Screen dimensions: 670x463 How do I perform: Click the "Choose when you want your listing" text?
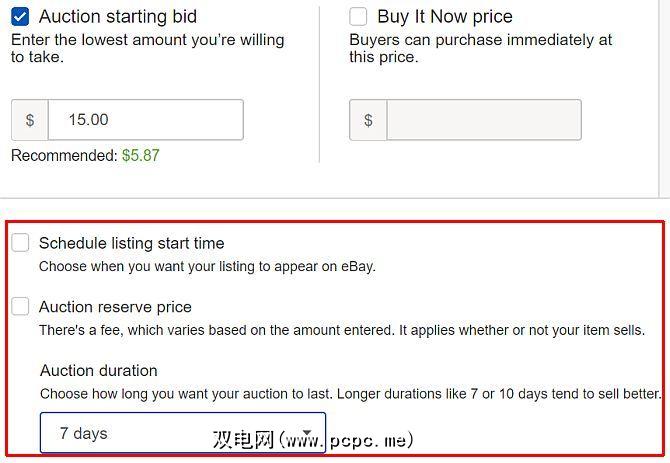click(207, 267)
